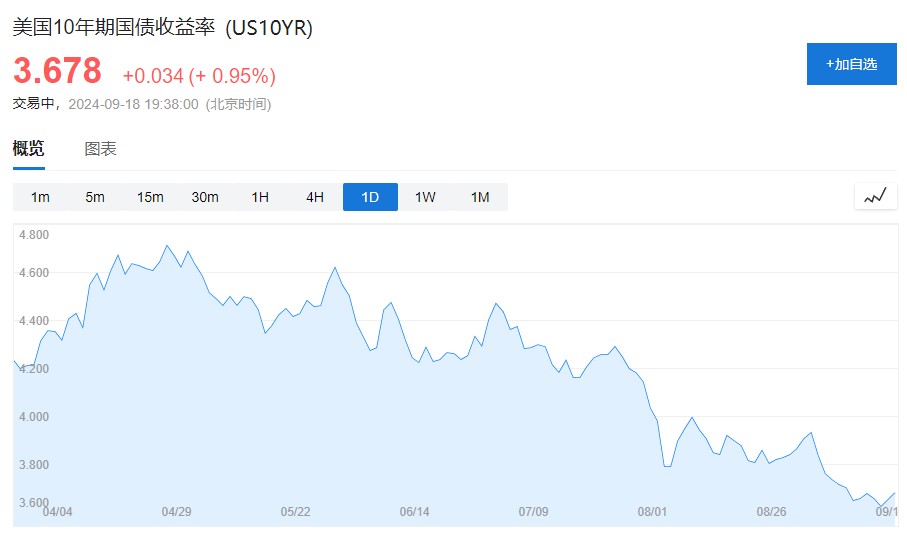The height and width of the screenshot is (539, 907).
Task: Click the 08/01 date marker on axis
Action: click(x=652, y=512)
